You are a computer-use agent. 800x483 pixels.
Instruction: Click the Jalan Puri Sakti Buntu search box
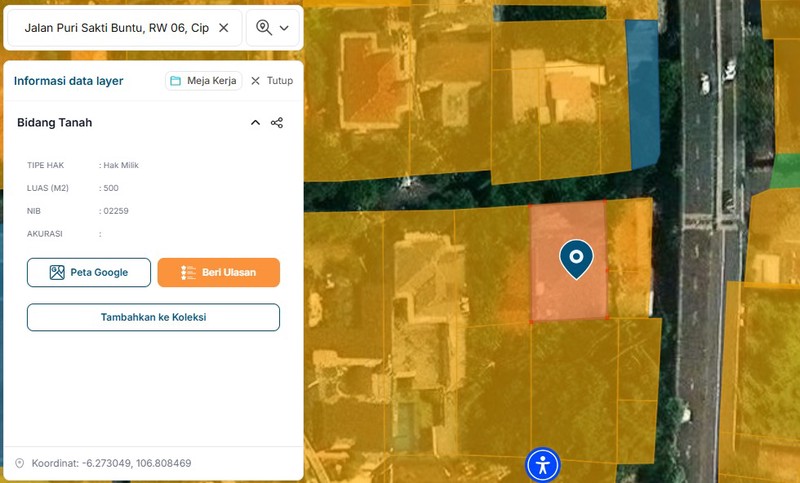pos(115,28)
